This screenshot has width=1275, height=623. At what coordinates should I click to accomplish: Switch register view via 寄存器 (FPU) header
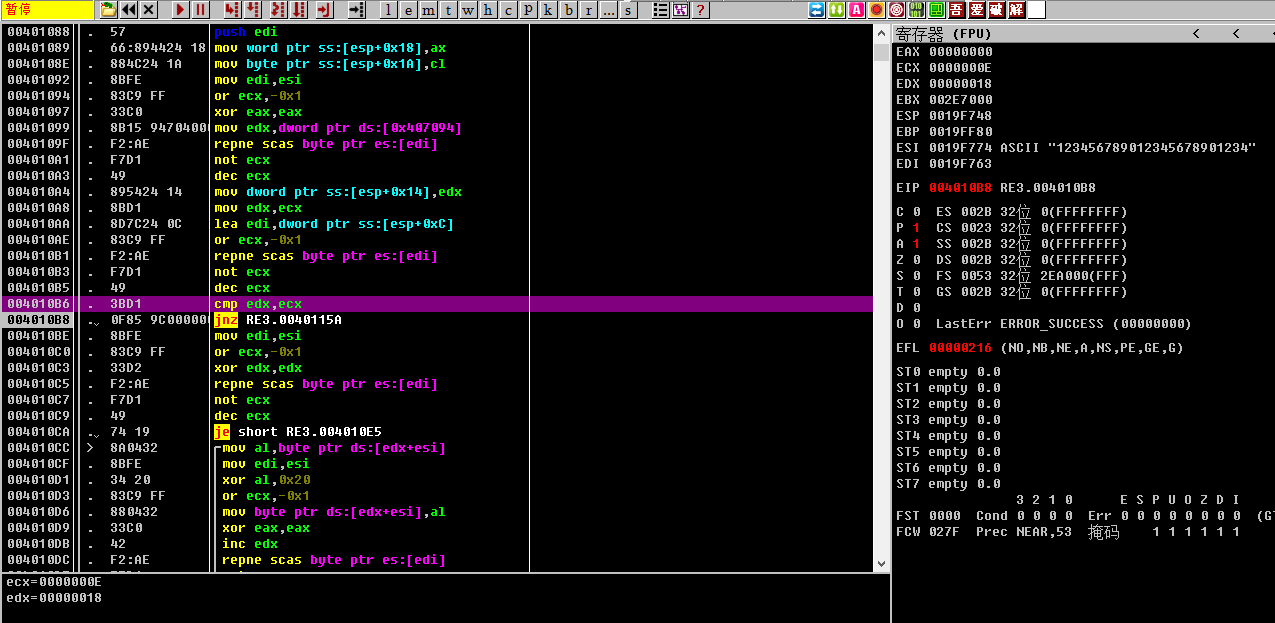click(x=944, y=33)
